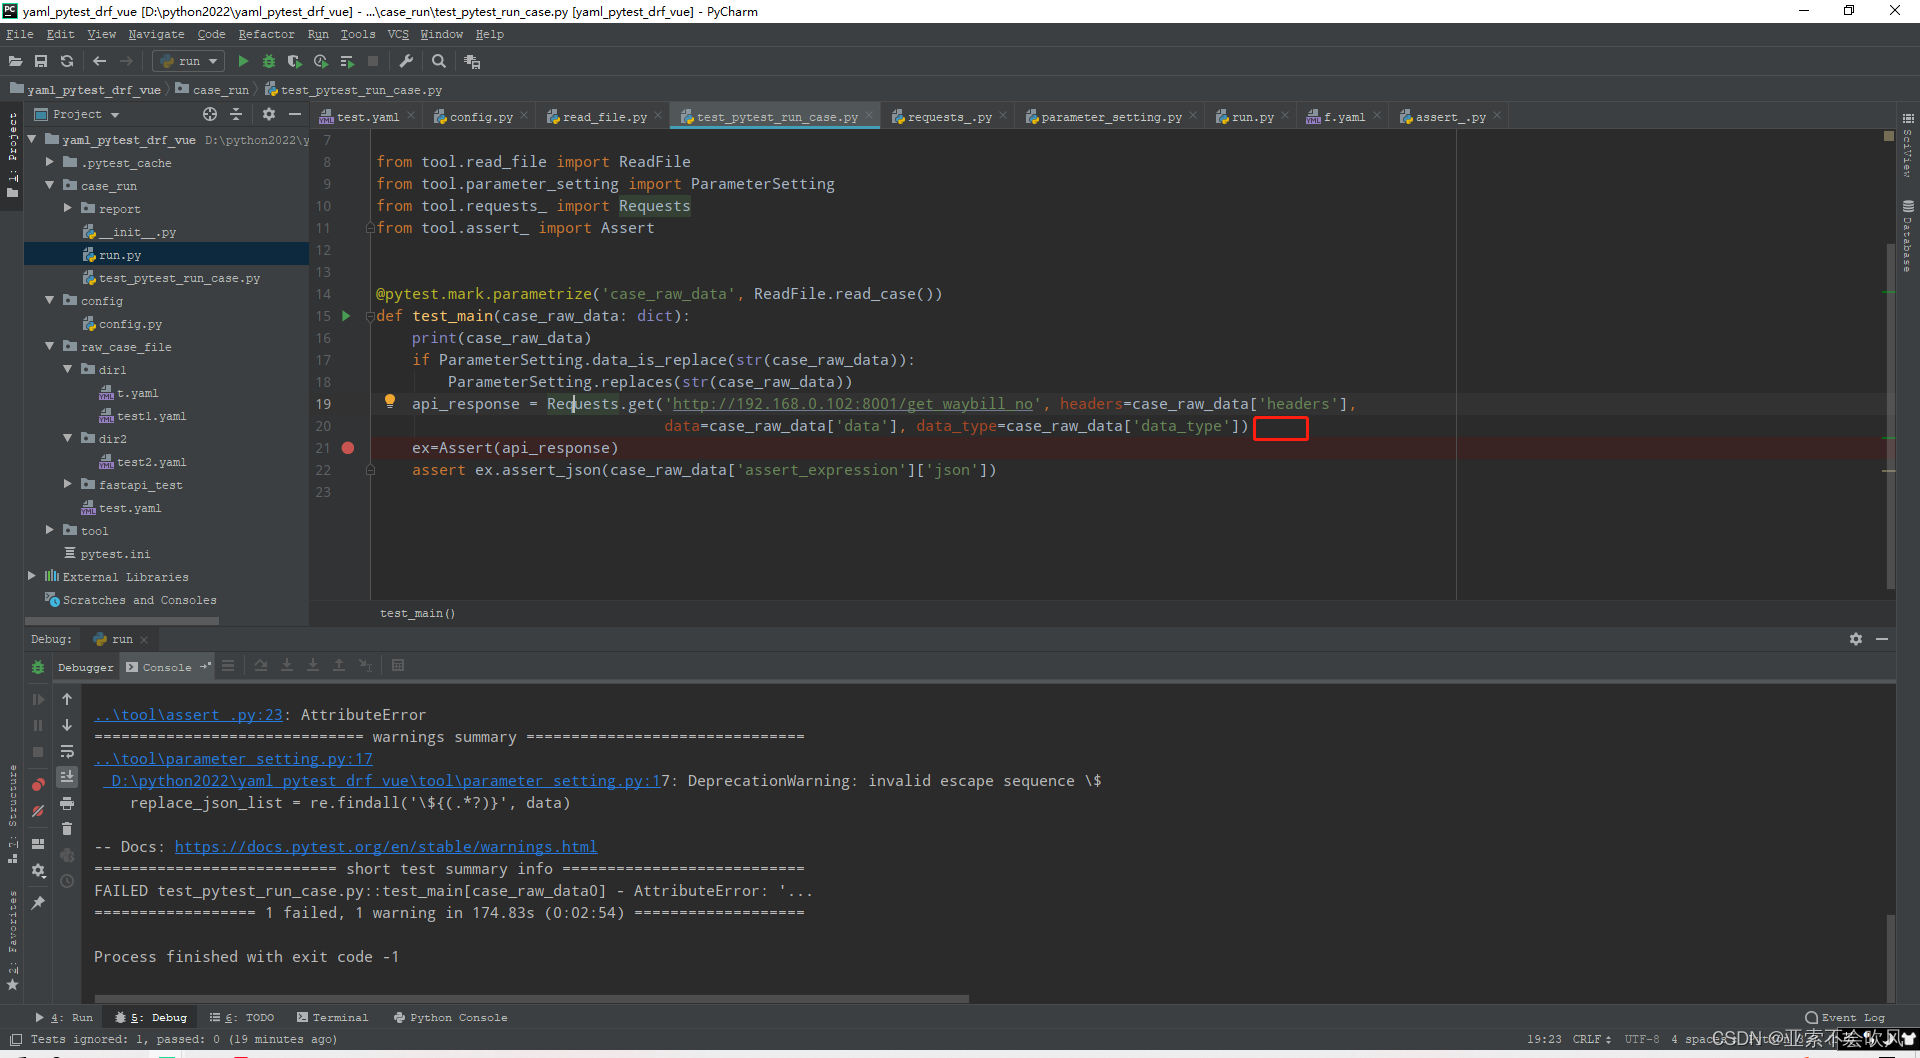
Task: Open the Python Console tool window
Action: coord(451,1018)
